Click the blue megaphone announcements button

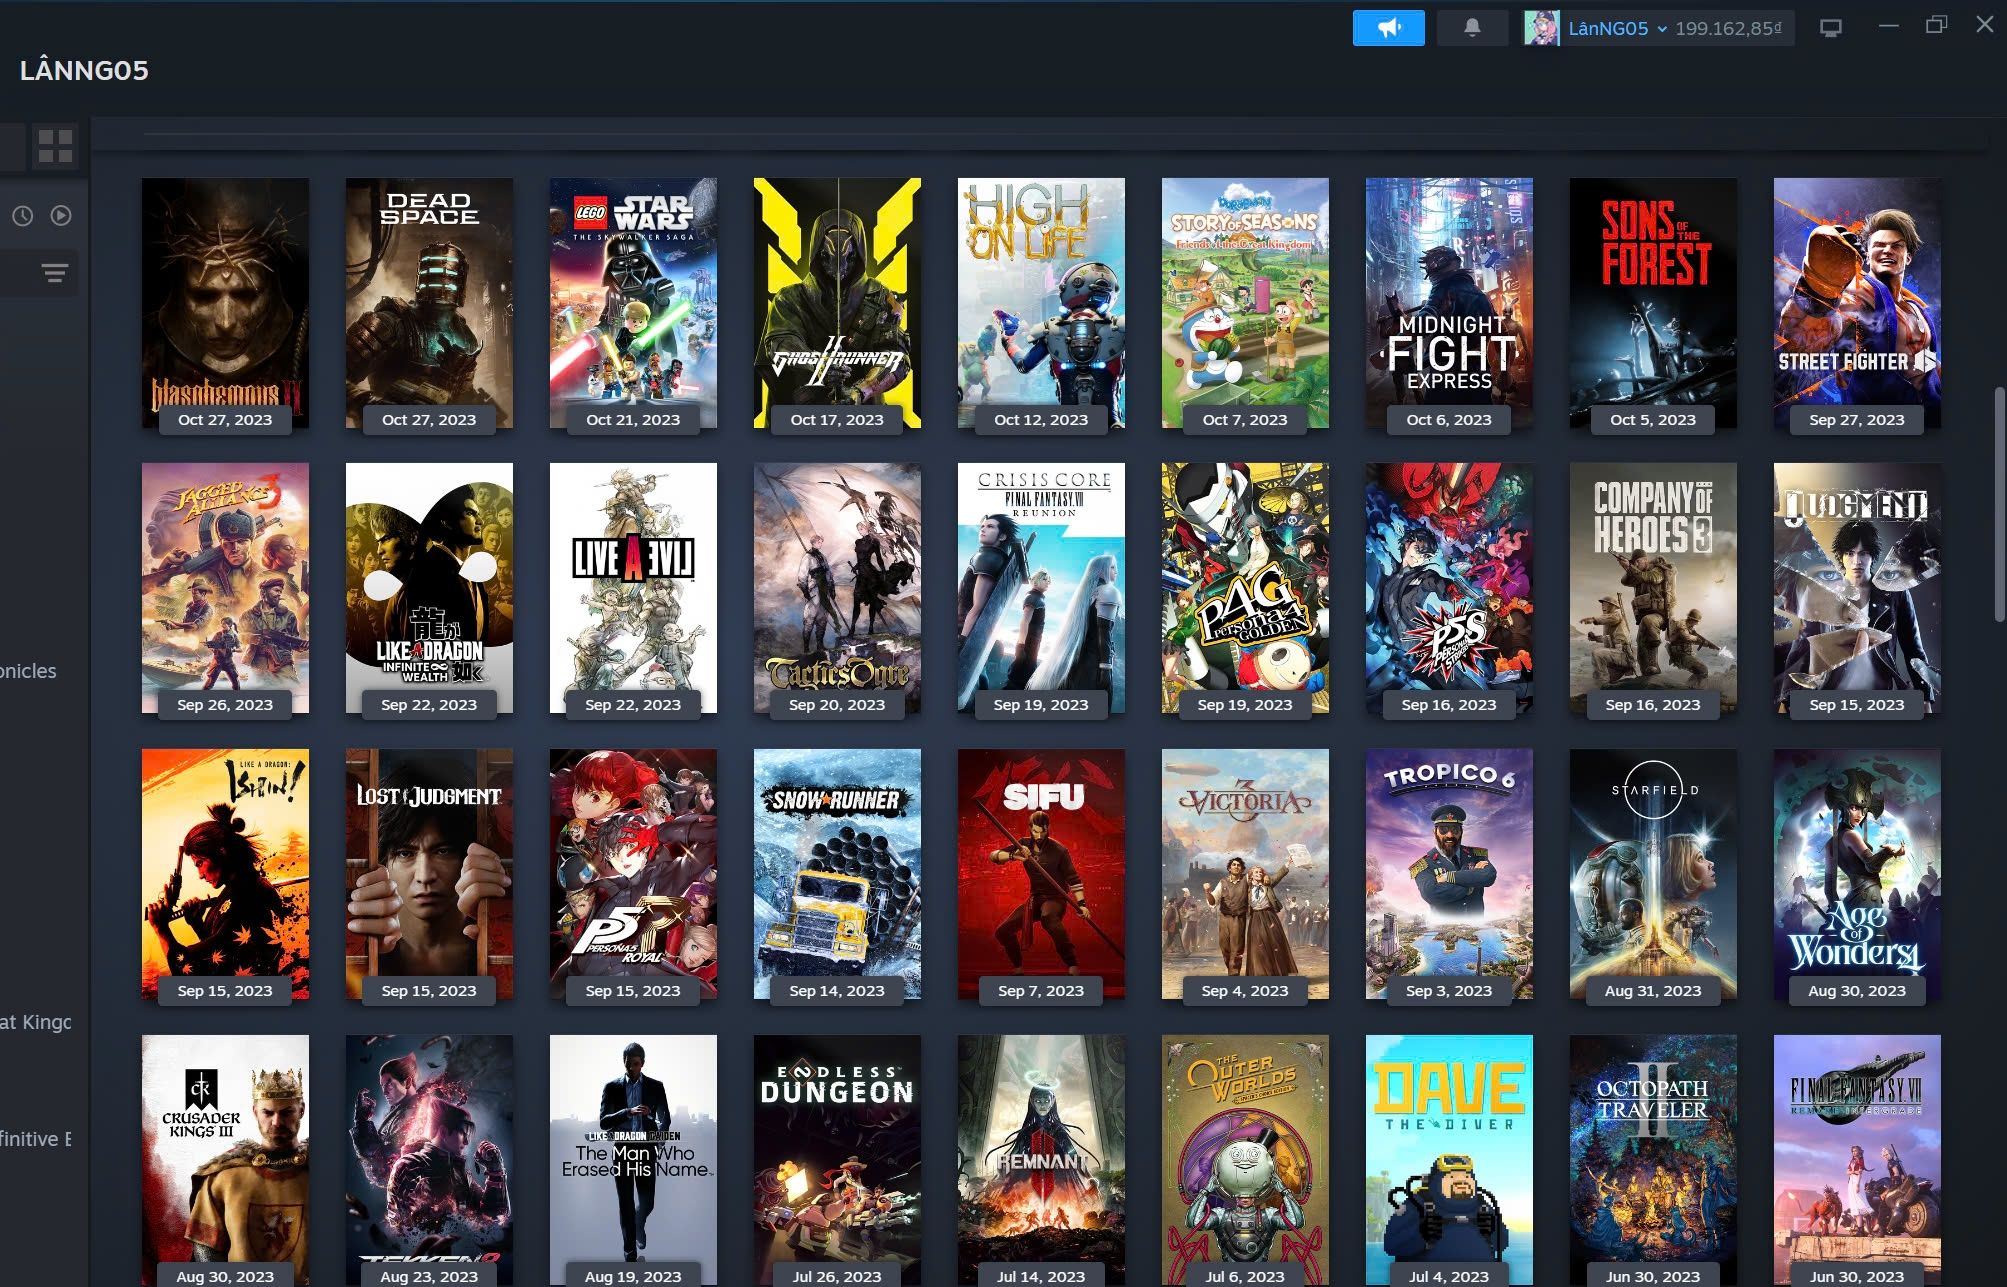(1388, 28)
